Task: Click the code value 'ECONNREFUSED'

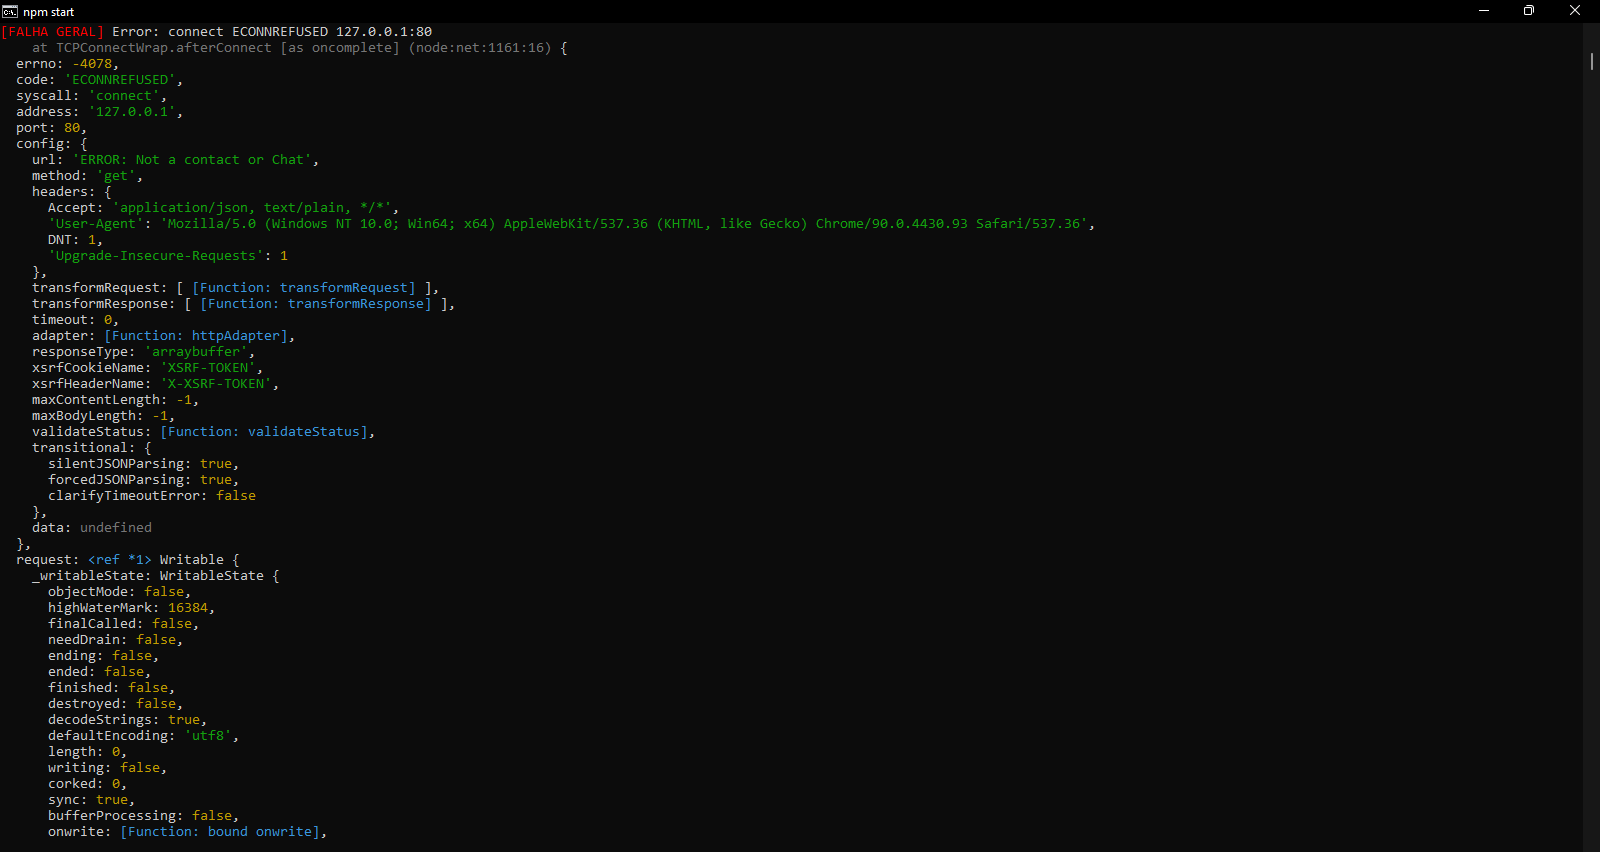Action: coord(120,80)
